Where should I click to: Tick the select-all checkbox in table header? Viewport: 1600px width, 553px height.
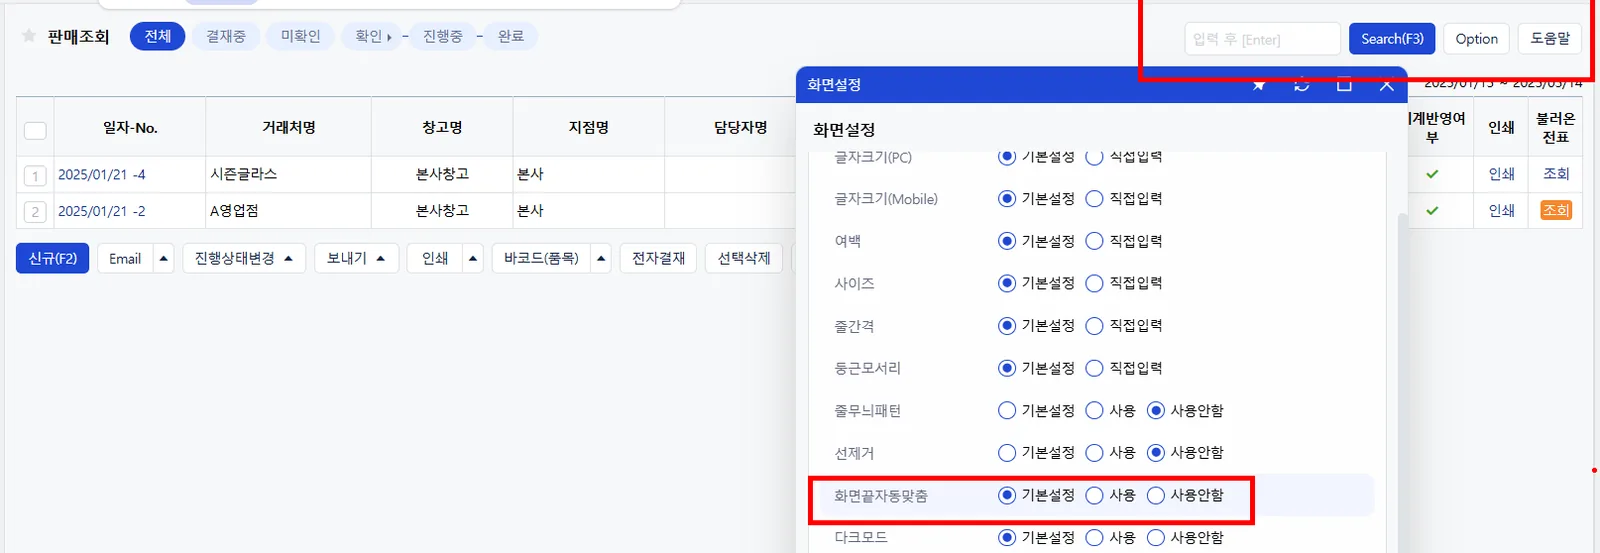point(35,130)
